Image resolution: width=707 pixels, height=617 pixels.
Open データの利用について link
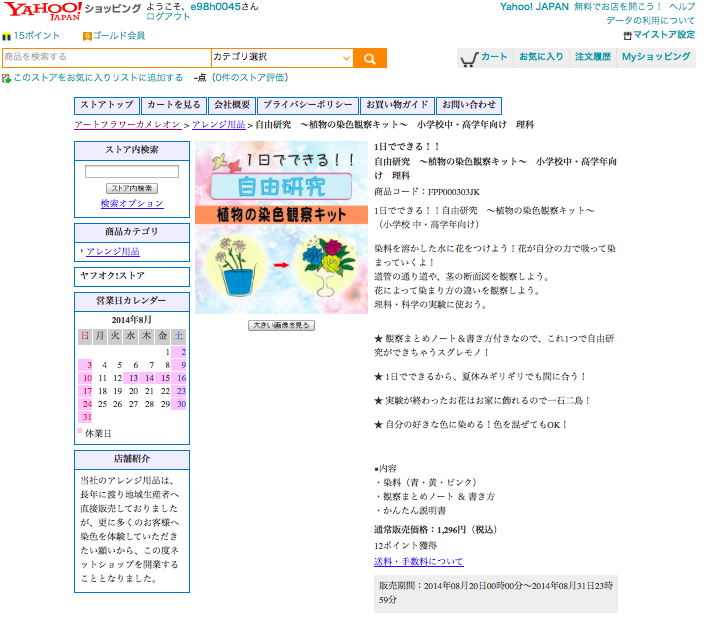650,21
